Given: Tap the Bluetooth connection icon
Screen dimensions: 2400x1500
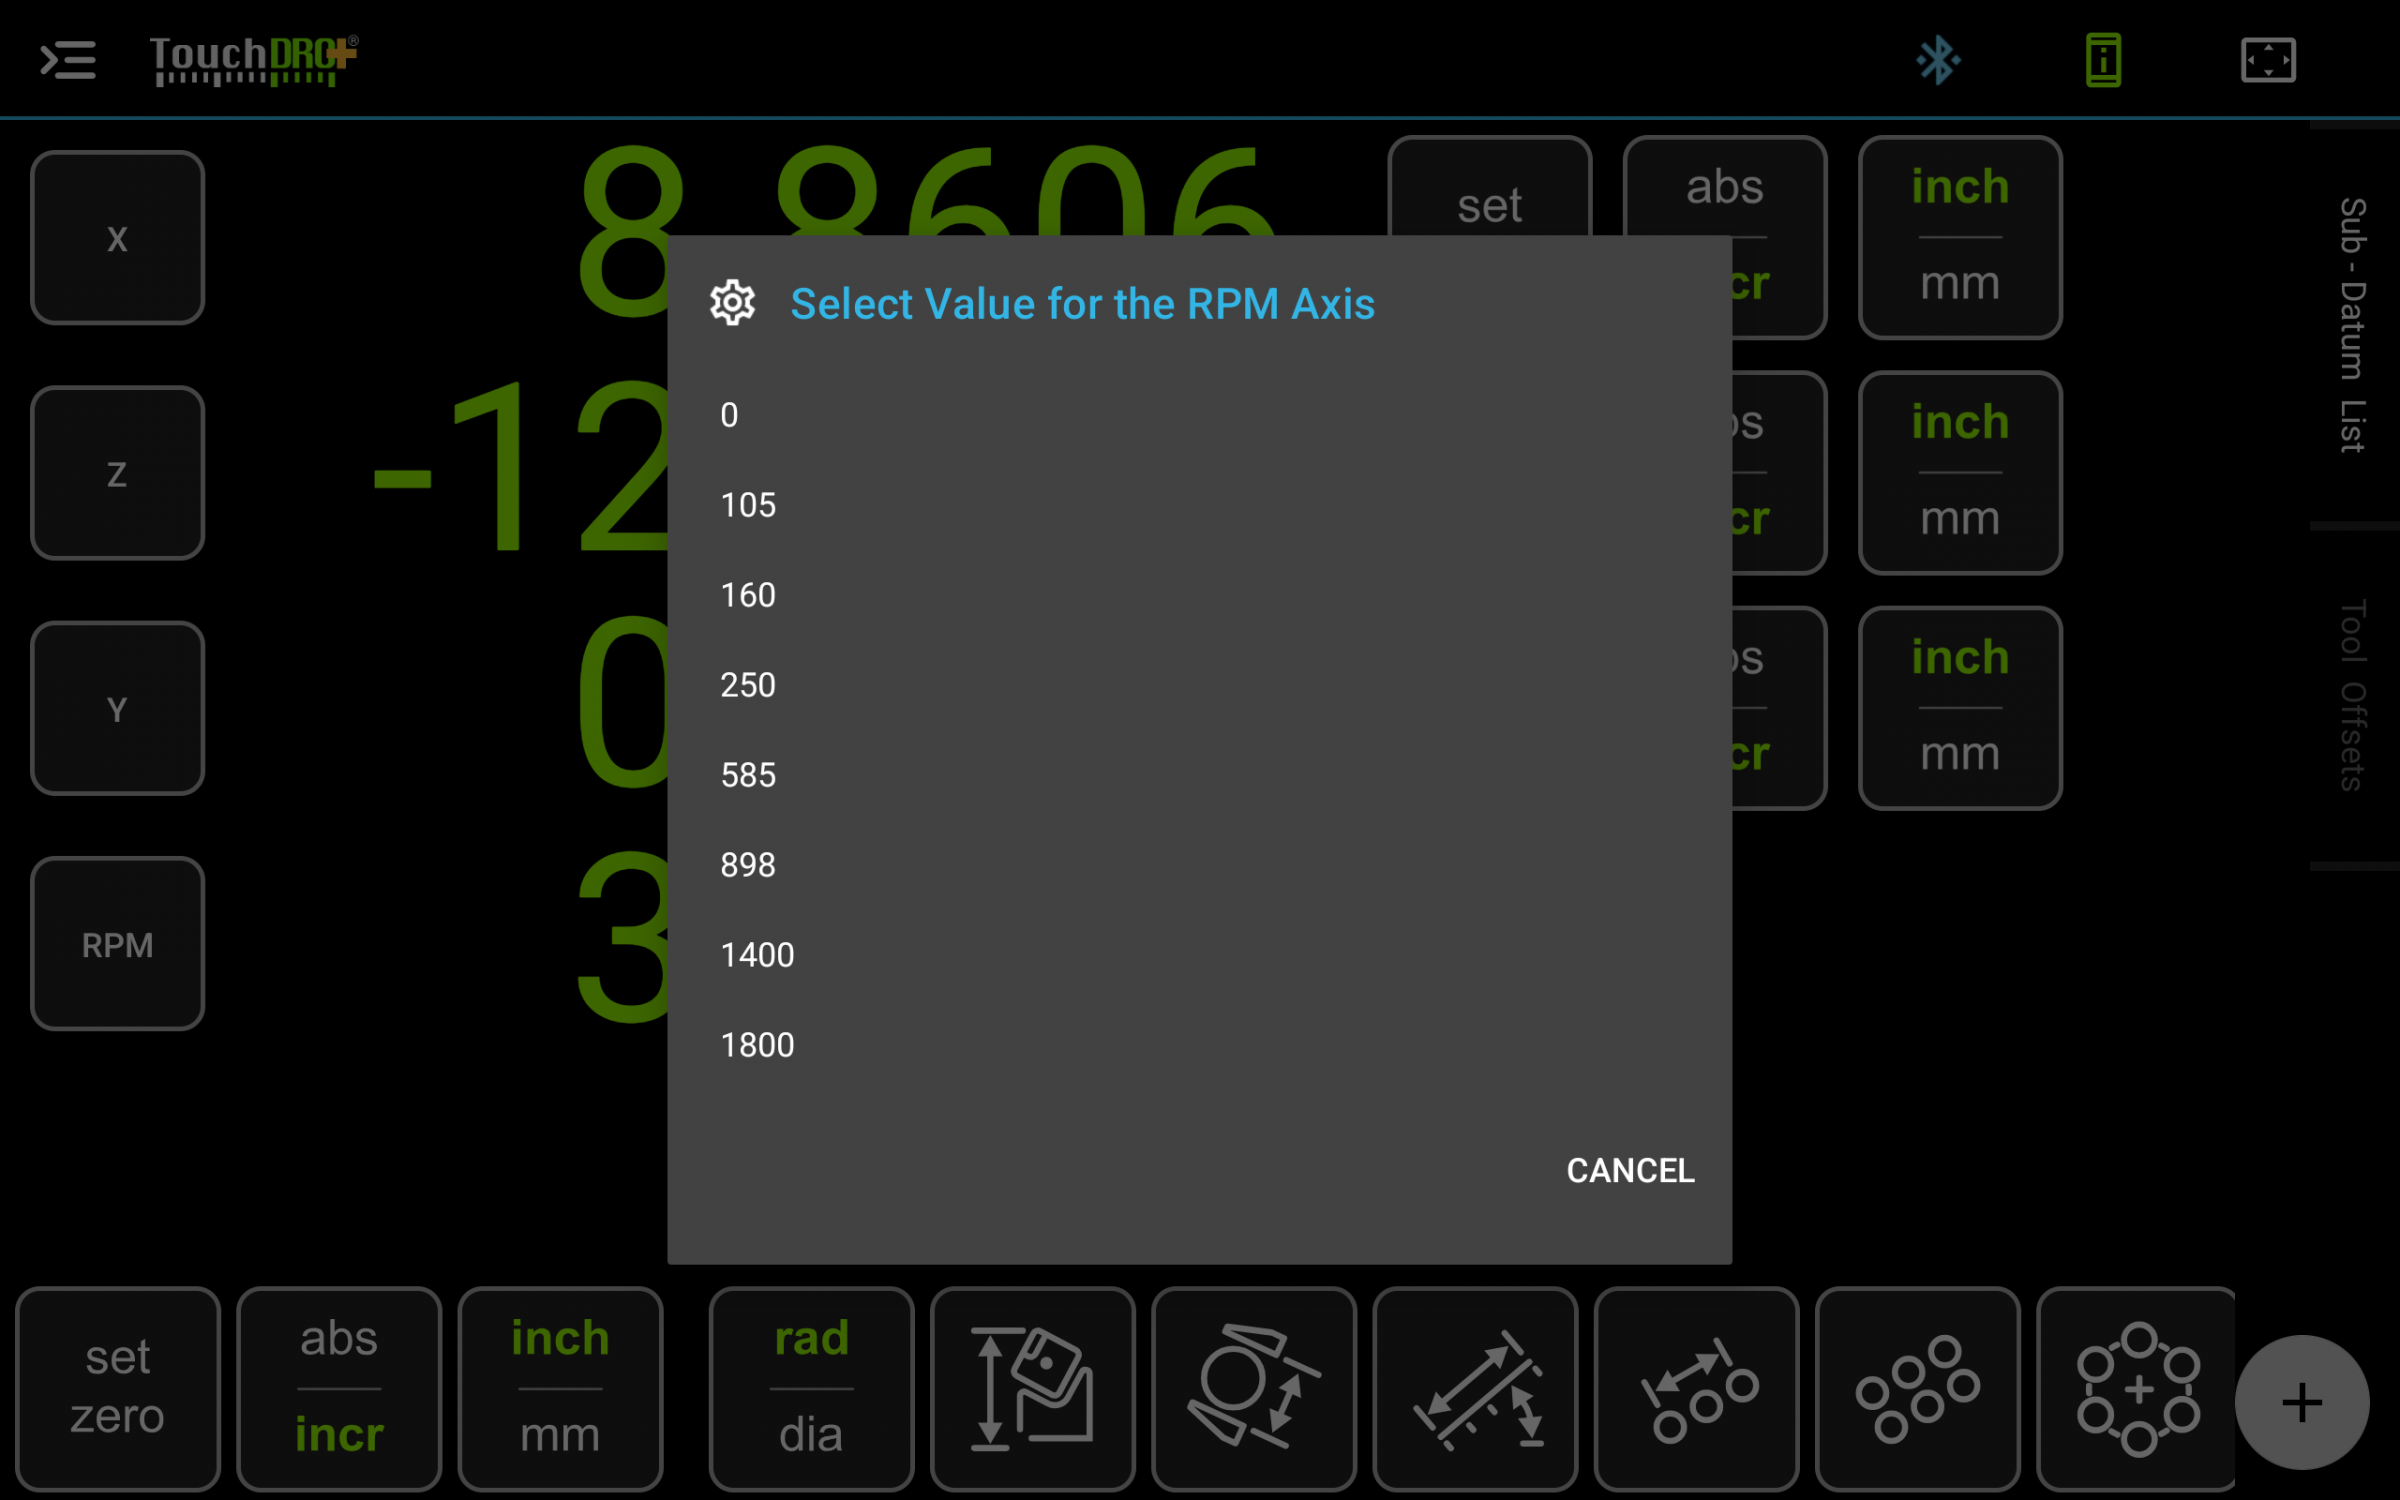Looking at the screenshot, I should (x=1938, y=60).
